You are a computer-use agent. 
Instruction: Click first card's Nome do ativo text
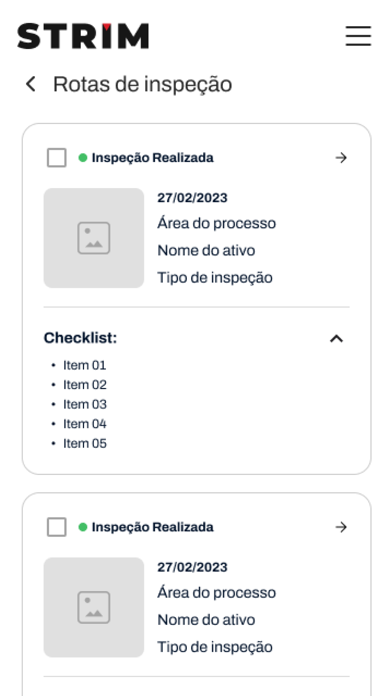[206, 250]
